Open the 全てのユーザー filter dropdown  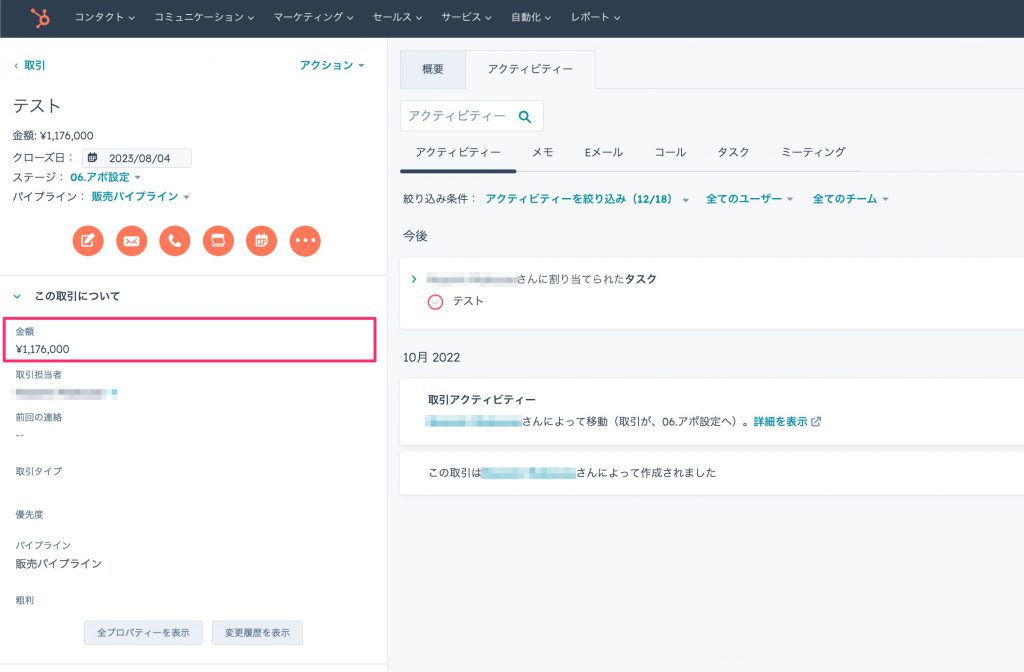point(749,199)
